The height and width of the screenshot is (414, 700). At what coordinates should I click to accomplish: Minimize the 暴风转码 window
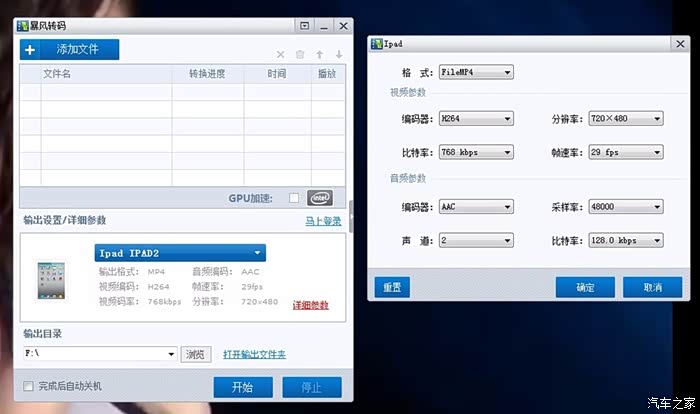click(x=324, y=26)
